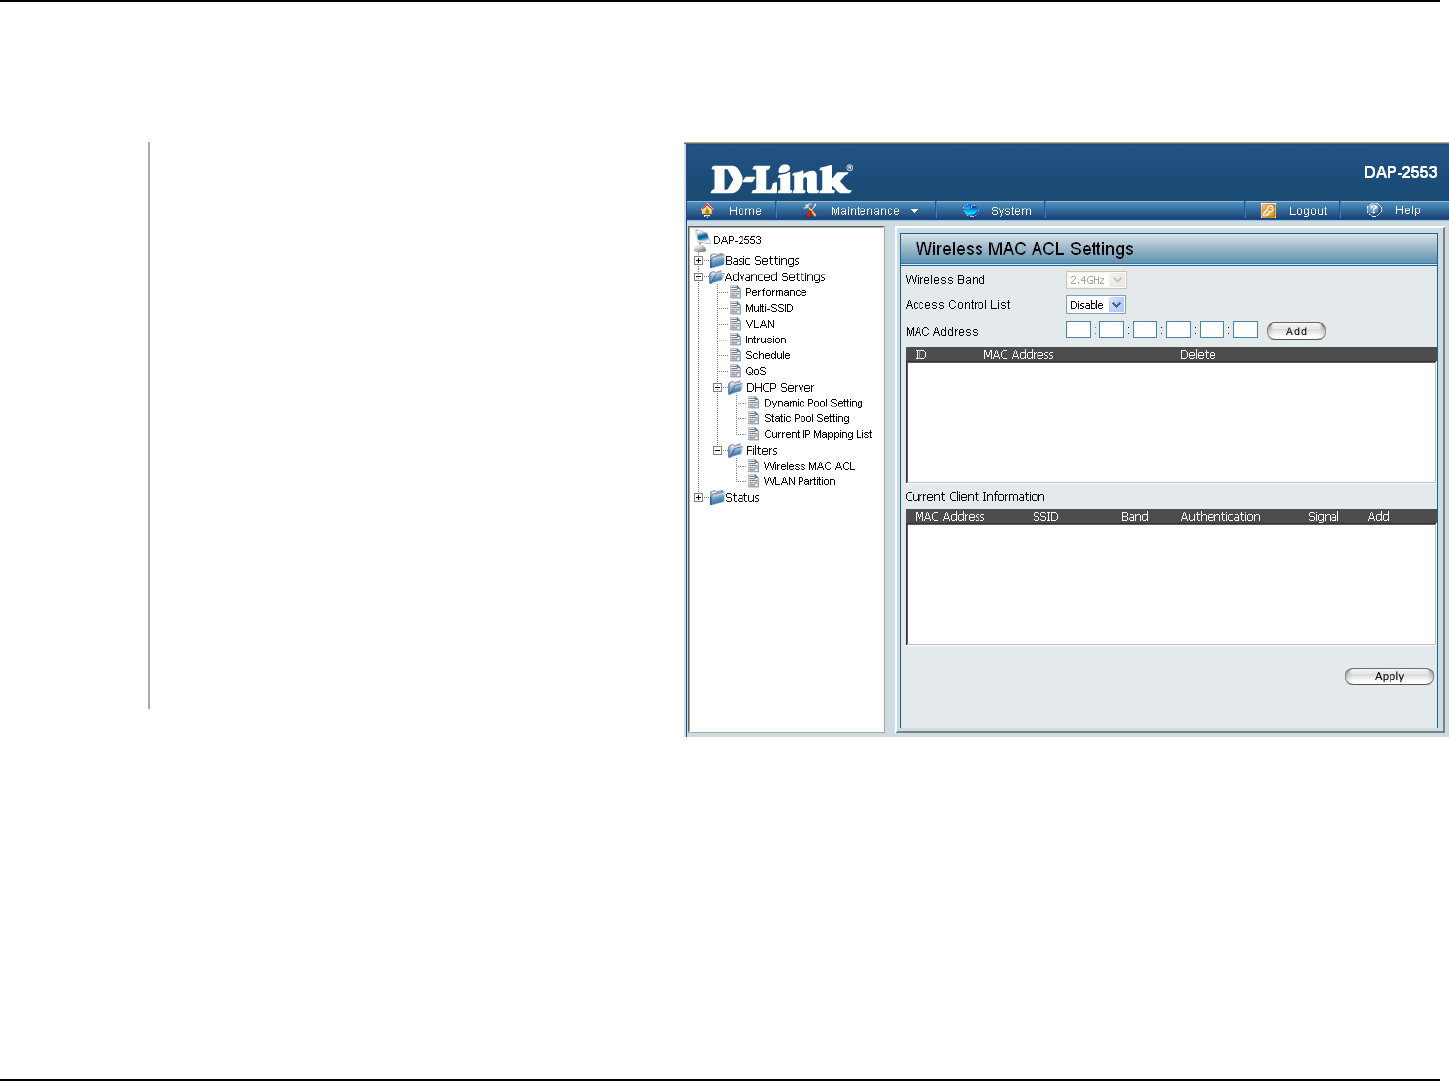1449x1081 pixels.
Task: Collapse the Filters tree node
Action: [x=717, y=450]
